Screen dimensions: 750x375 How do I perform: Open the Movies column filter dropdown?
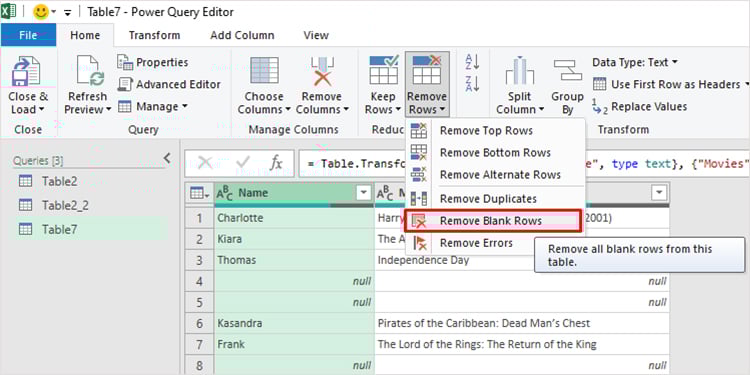coord(660,193)
